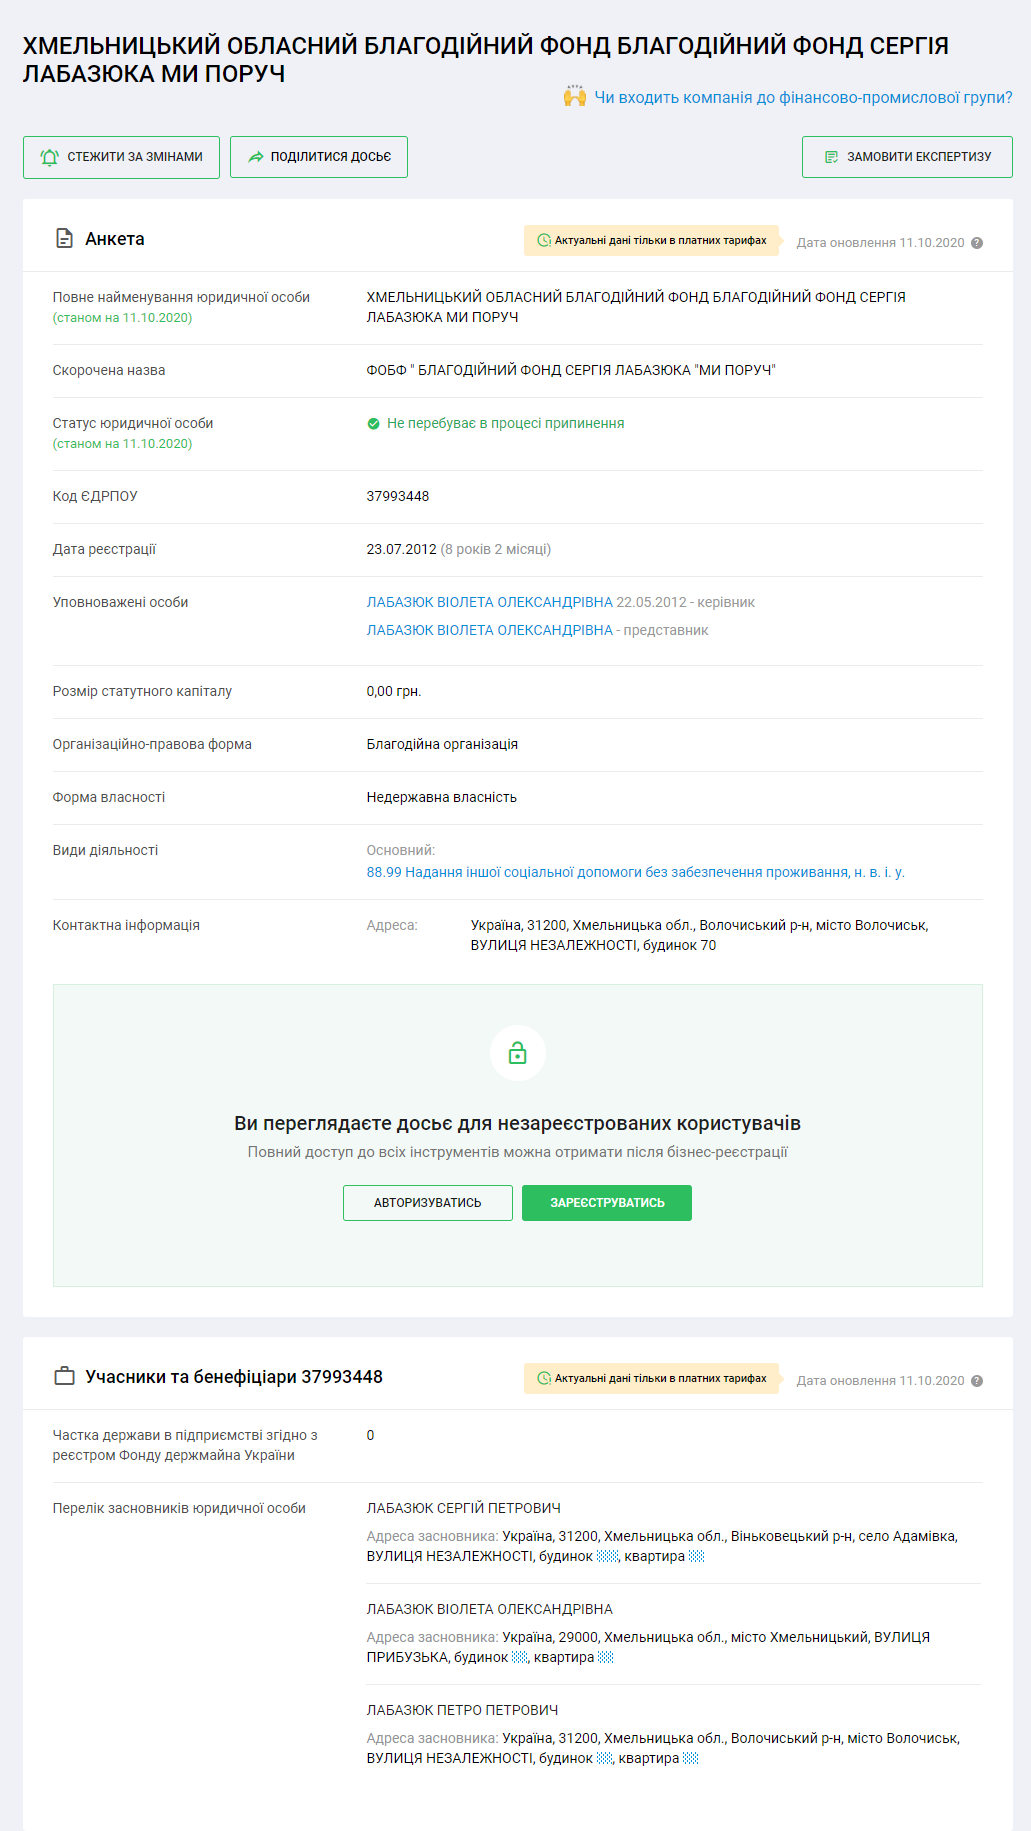
Task: Click the raised hands emoji icon
Action: click(574, 96)
